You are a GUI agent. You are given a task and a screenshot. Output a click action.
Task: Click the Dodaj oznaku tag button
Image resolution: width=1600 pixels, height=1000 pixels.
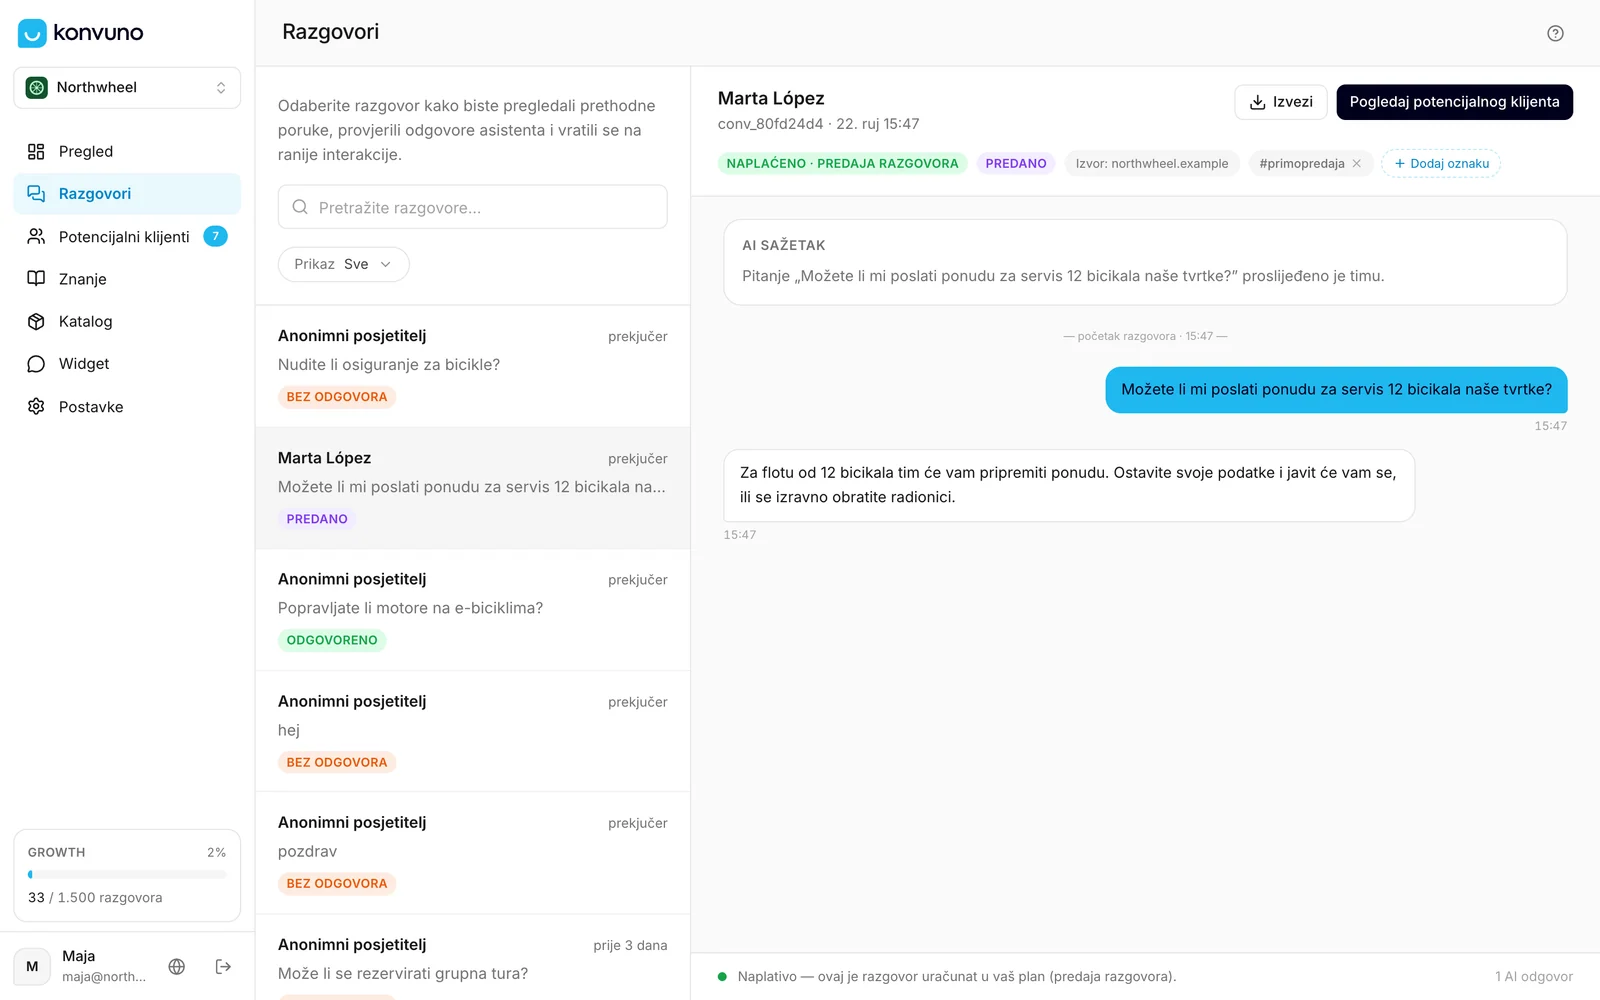(x=1441, y=163)
